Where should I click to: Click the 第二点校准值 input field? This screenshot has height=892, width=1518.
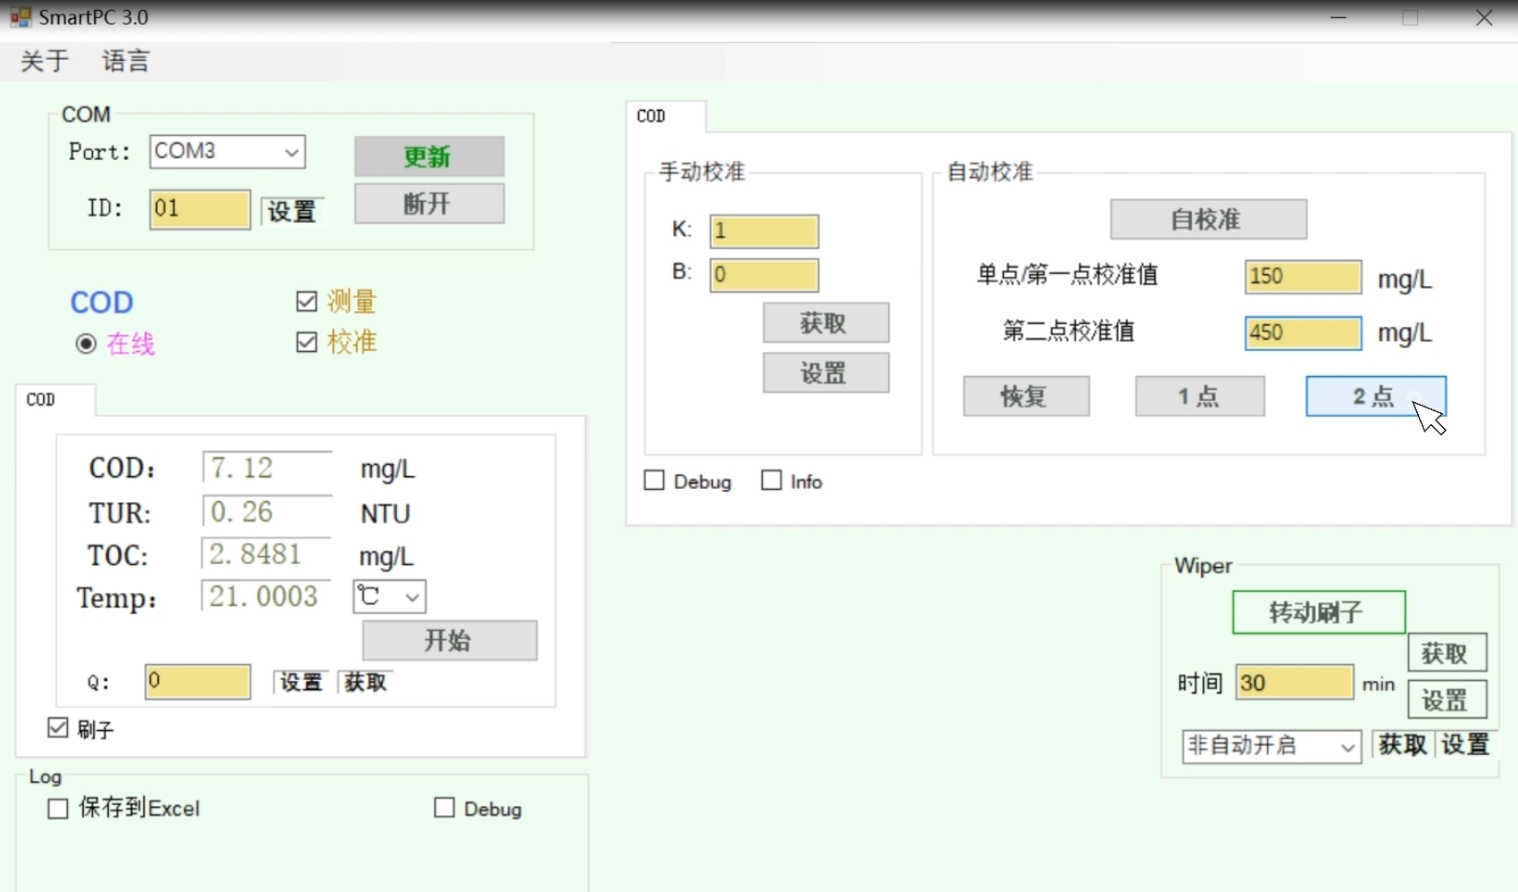(x=1301, y=333)
